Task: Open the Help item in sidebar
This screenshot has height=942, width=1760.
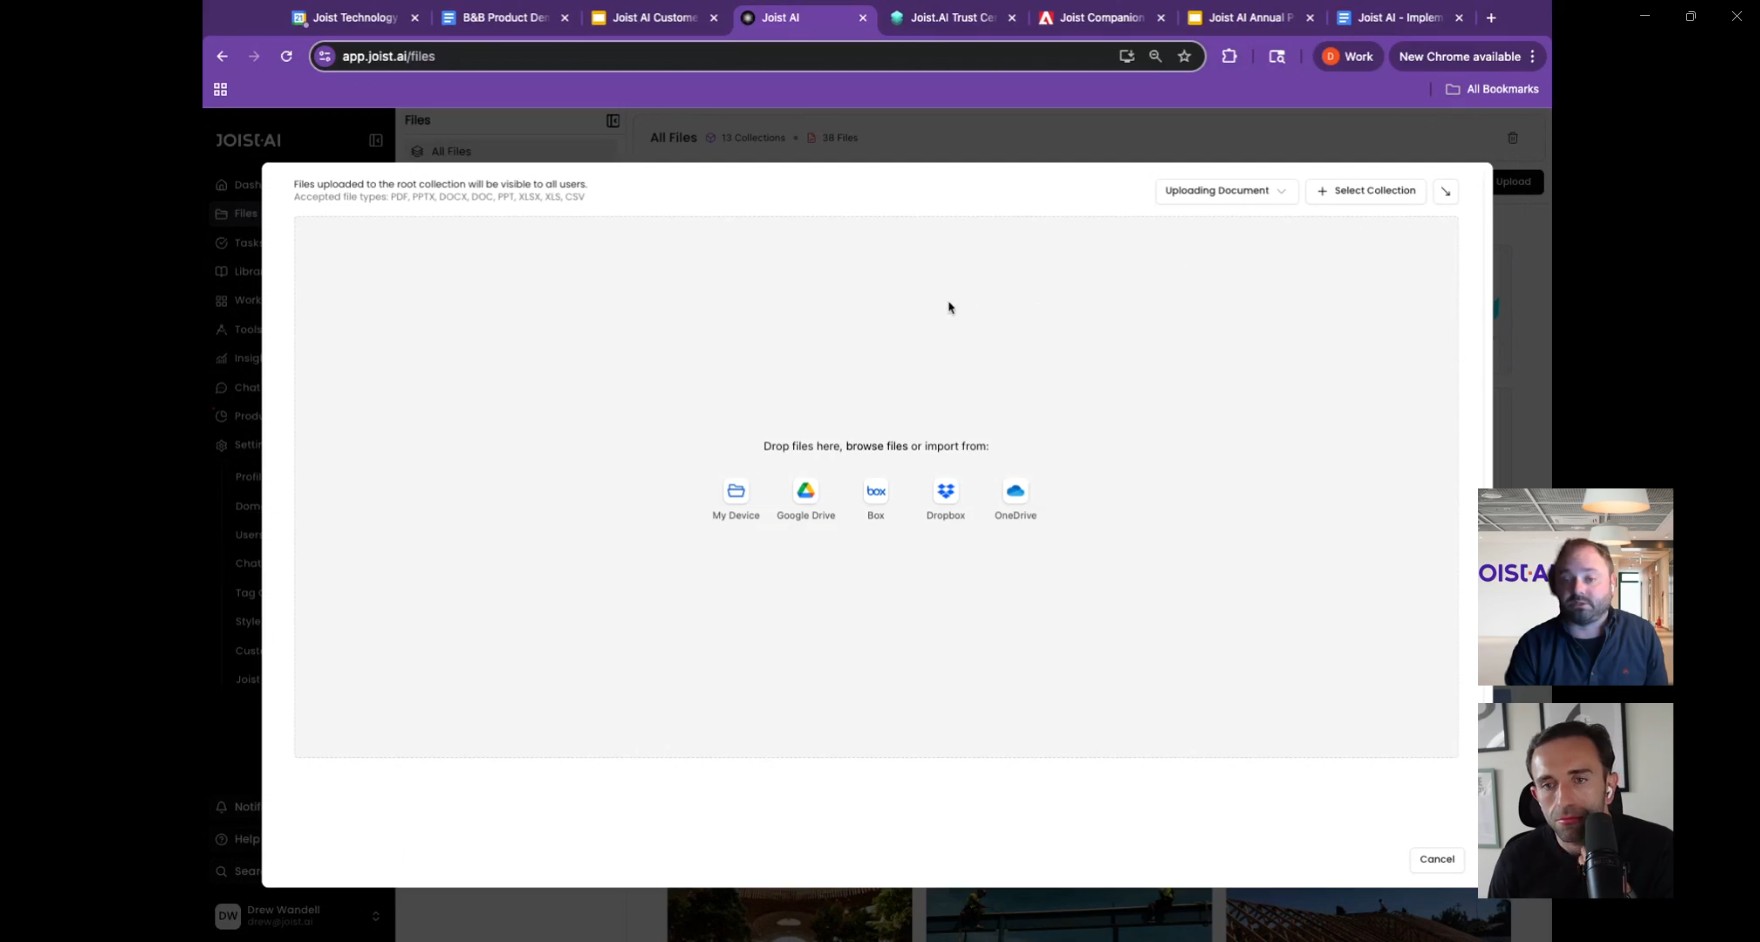Action: [x=238, y=839]
